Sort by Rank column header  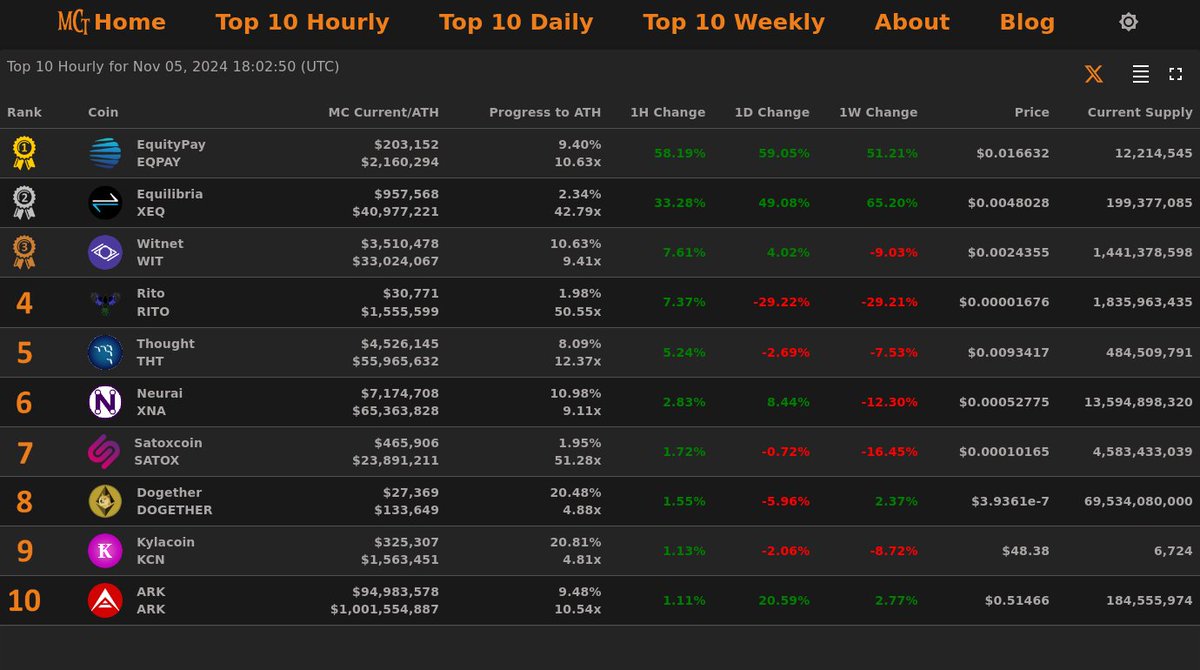(x=25, y=113)
